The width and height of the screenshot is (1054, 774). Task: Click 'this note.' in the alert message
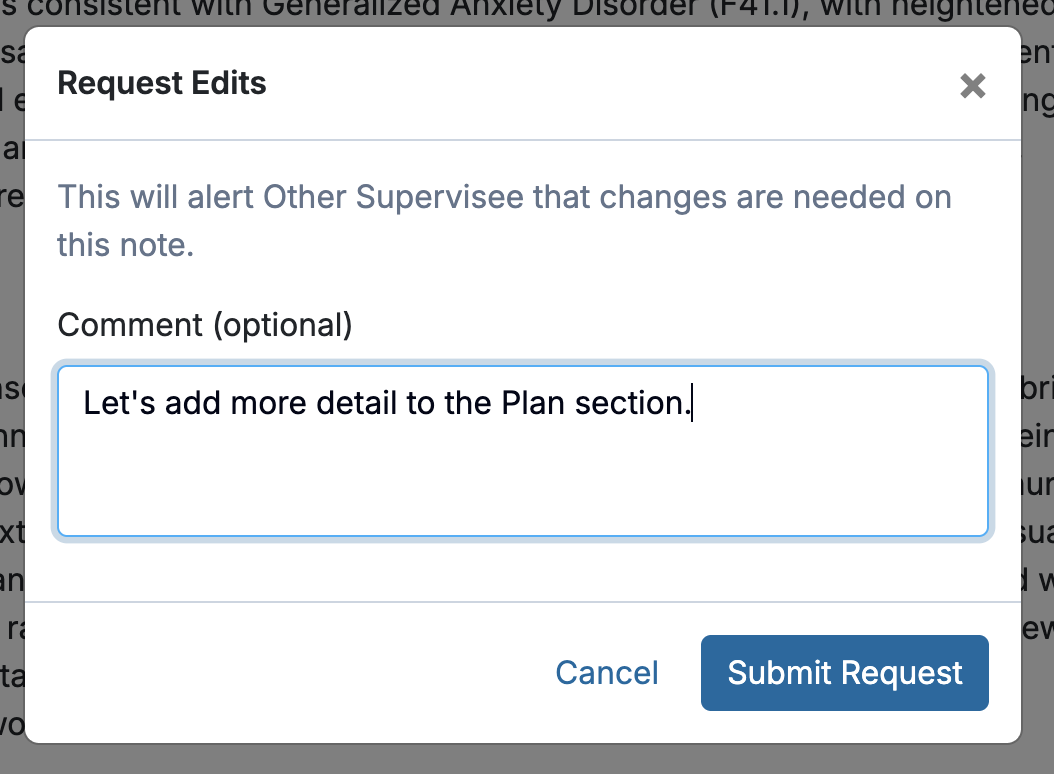(125, 245)
